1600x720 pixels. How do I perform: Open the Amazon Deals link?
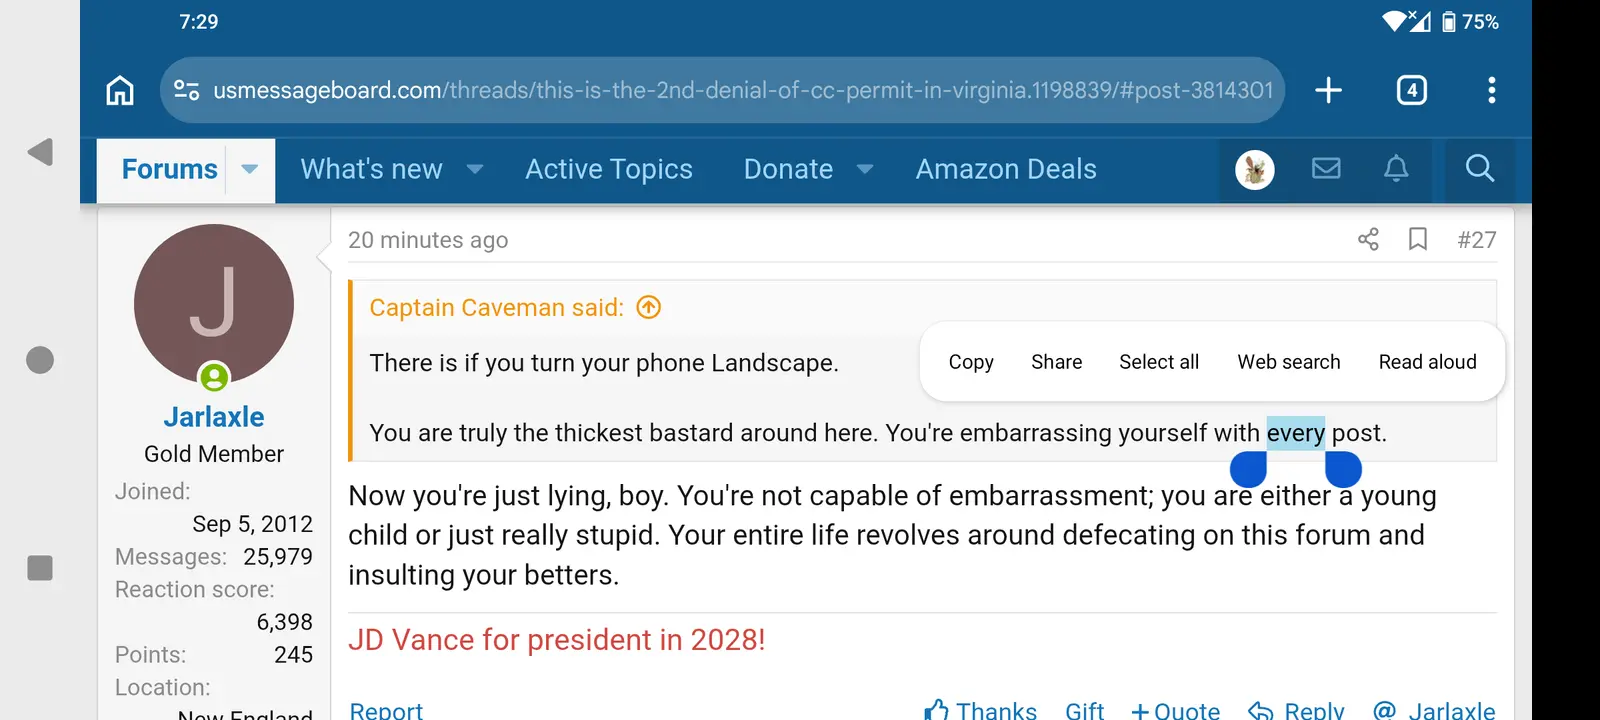1006,169
